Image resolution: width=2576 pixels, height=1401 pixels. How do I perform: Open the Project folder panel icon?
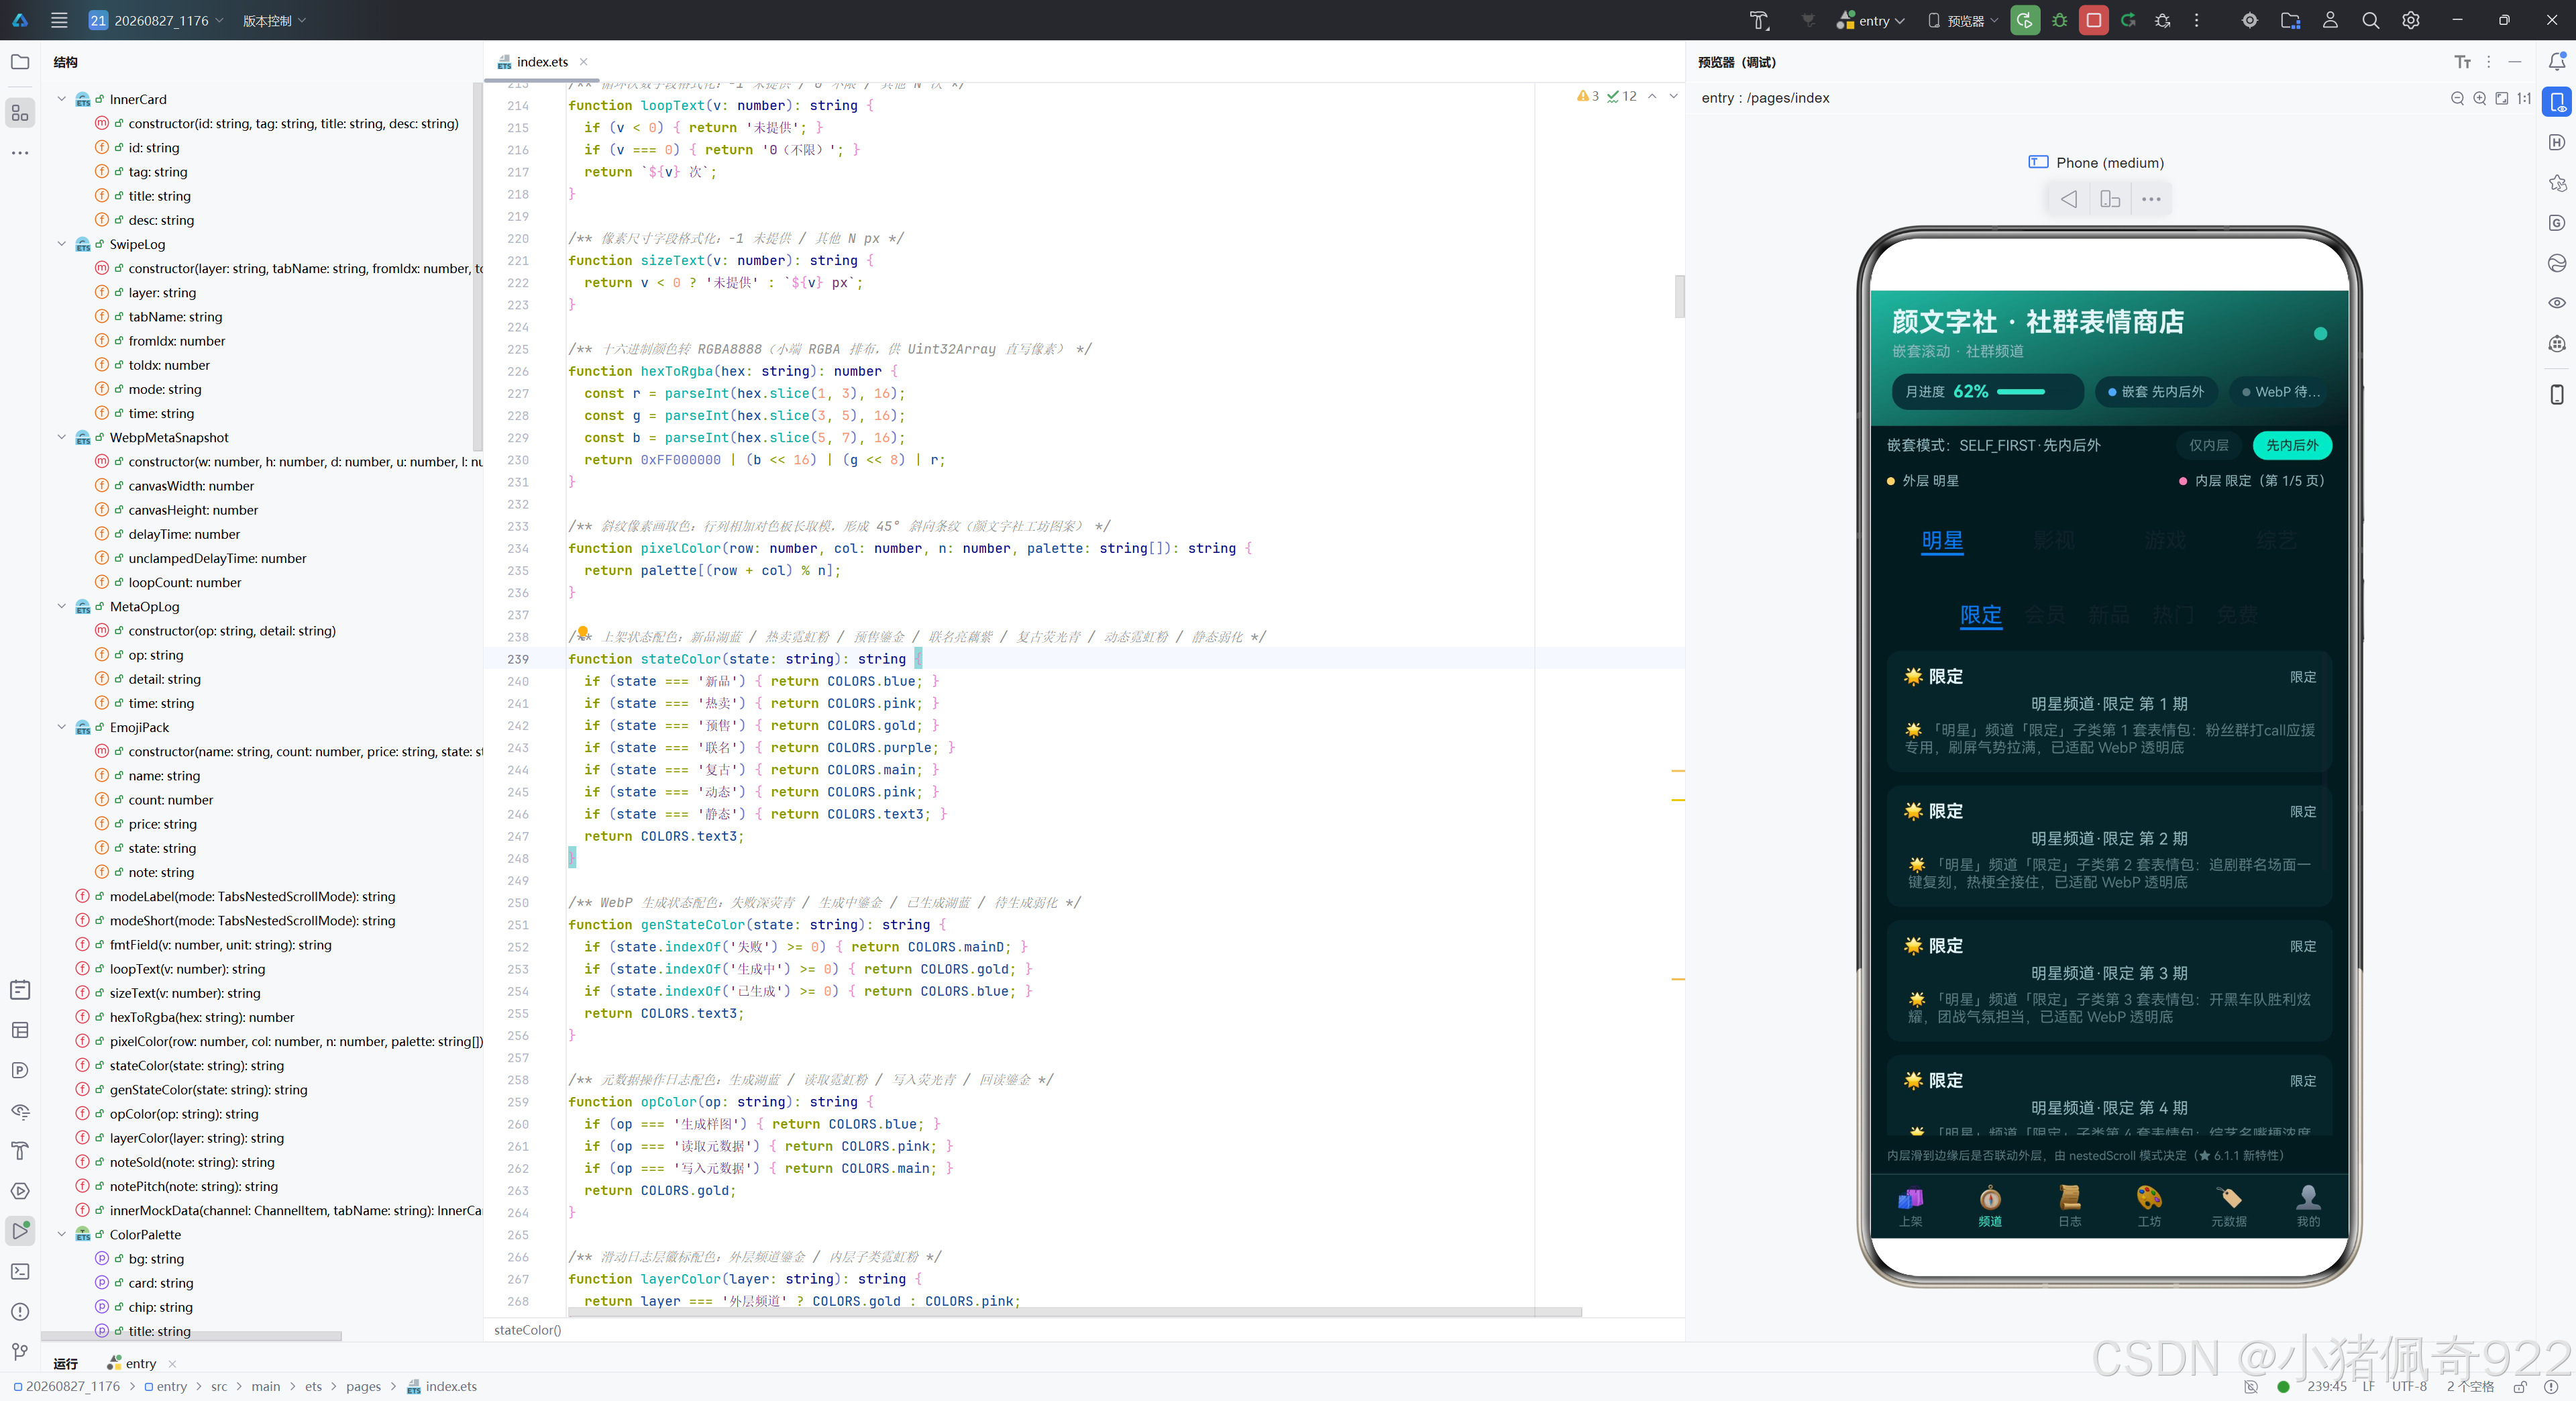point(20,62)
